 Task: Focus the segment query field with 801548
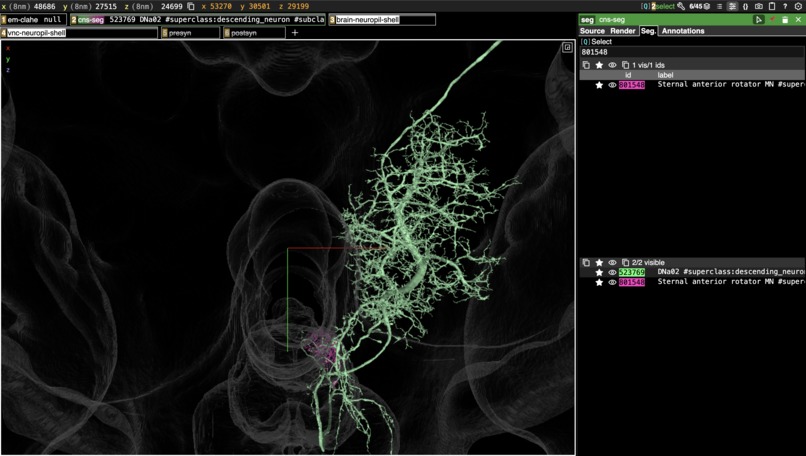click(692, 52)
